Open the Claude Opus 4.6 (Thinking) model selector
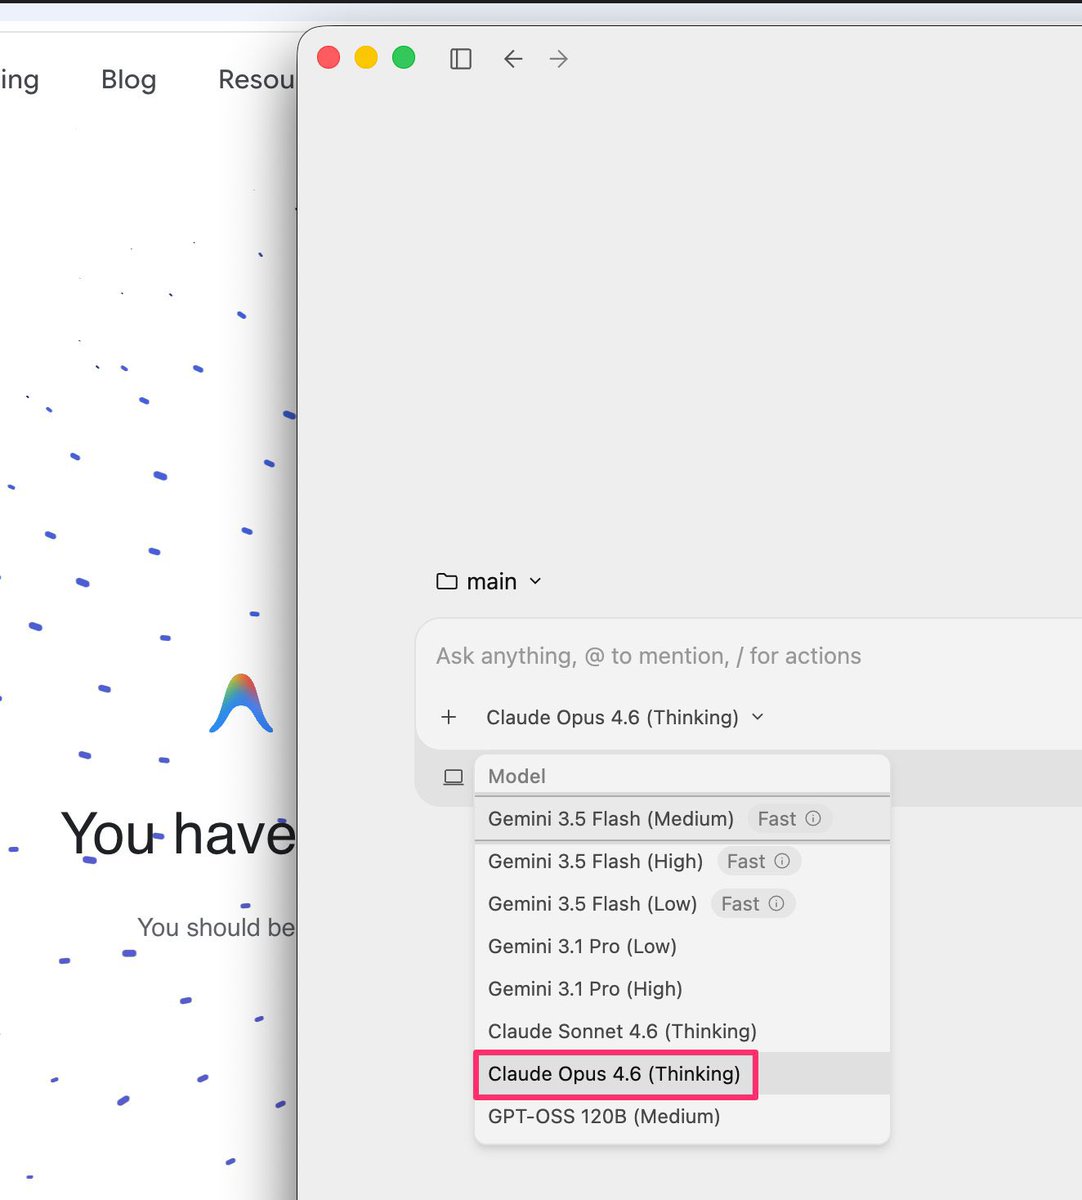Viewport: 1082px width, 1200px height. [625, 717]
